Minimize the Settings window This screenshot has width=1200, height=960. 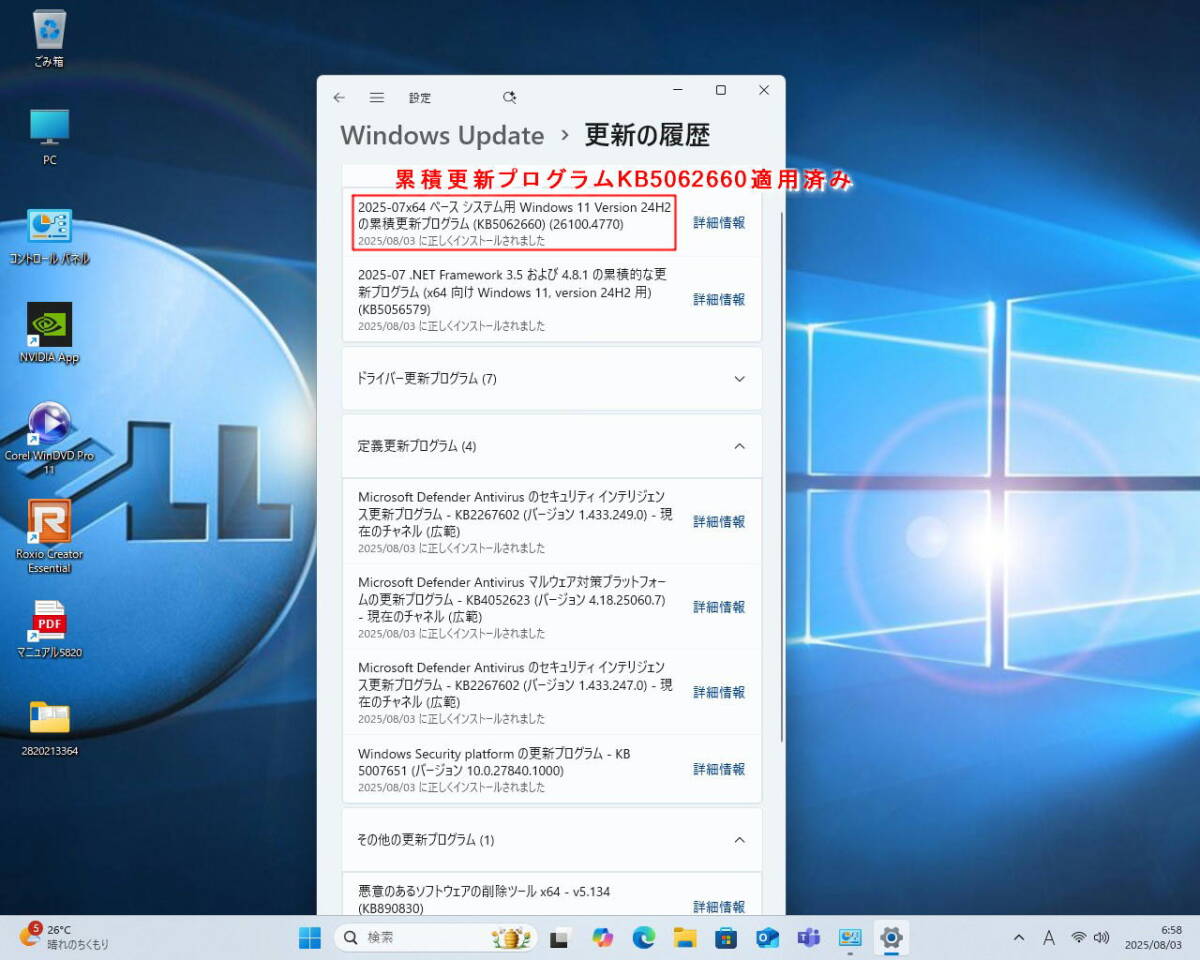coord(676,90)
